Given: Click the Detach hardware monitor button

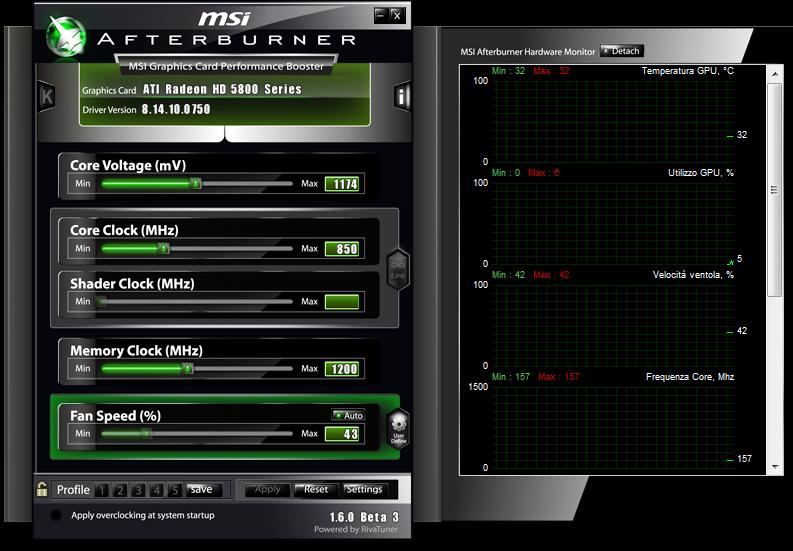Looking at the screenshot, I should coord(622,51).
